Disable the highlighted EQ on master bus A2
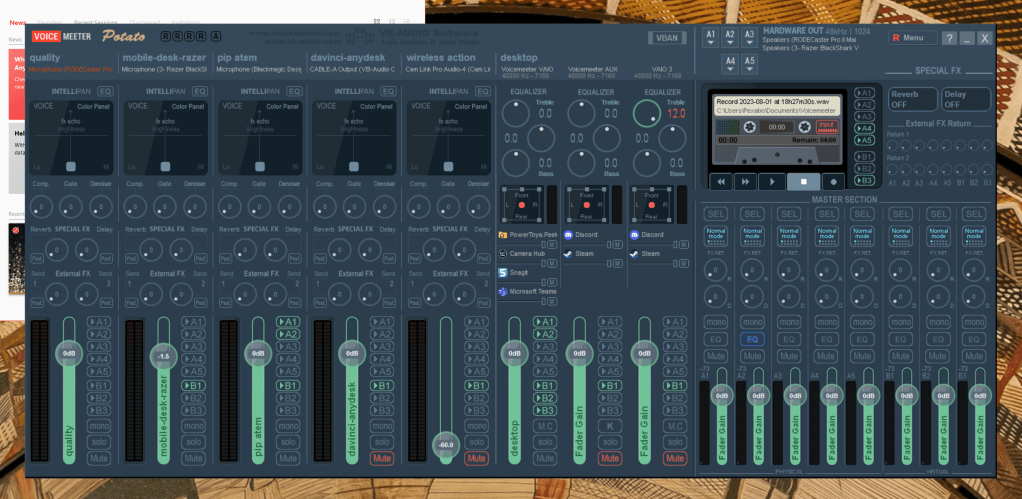The image size is (1022, 499). (752, 339)
